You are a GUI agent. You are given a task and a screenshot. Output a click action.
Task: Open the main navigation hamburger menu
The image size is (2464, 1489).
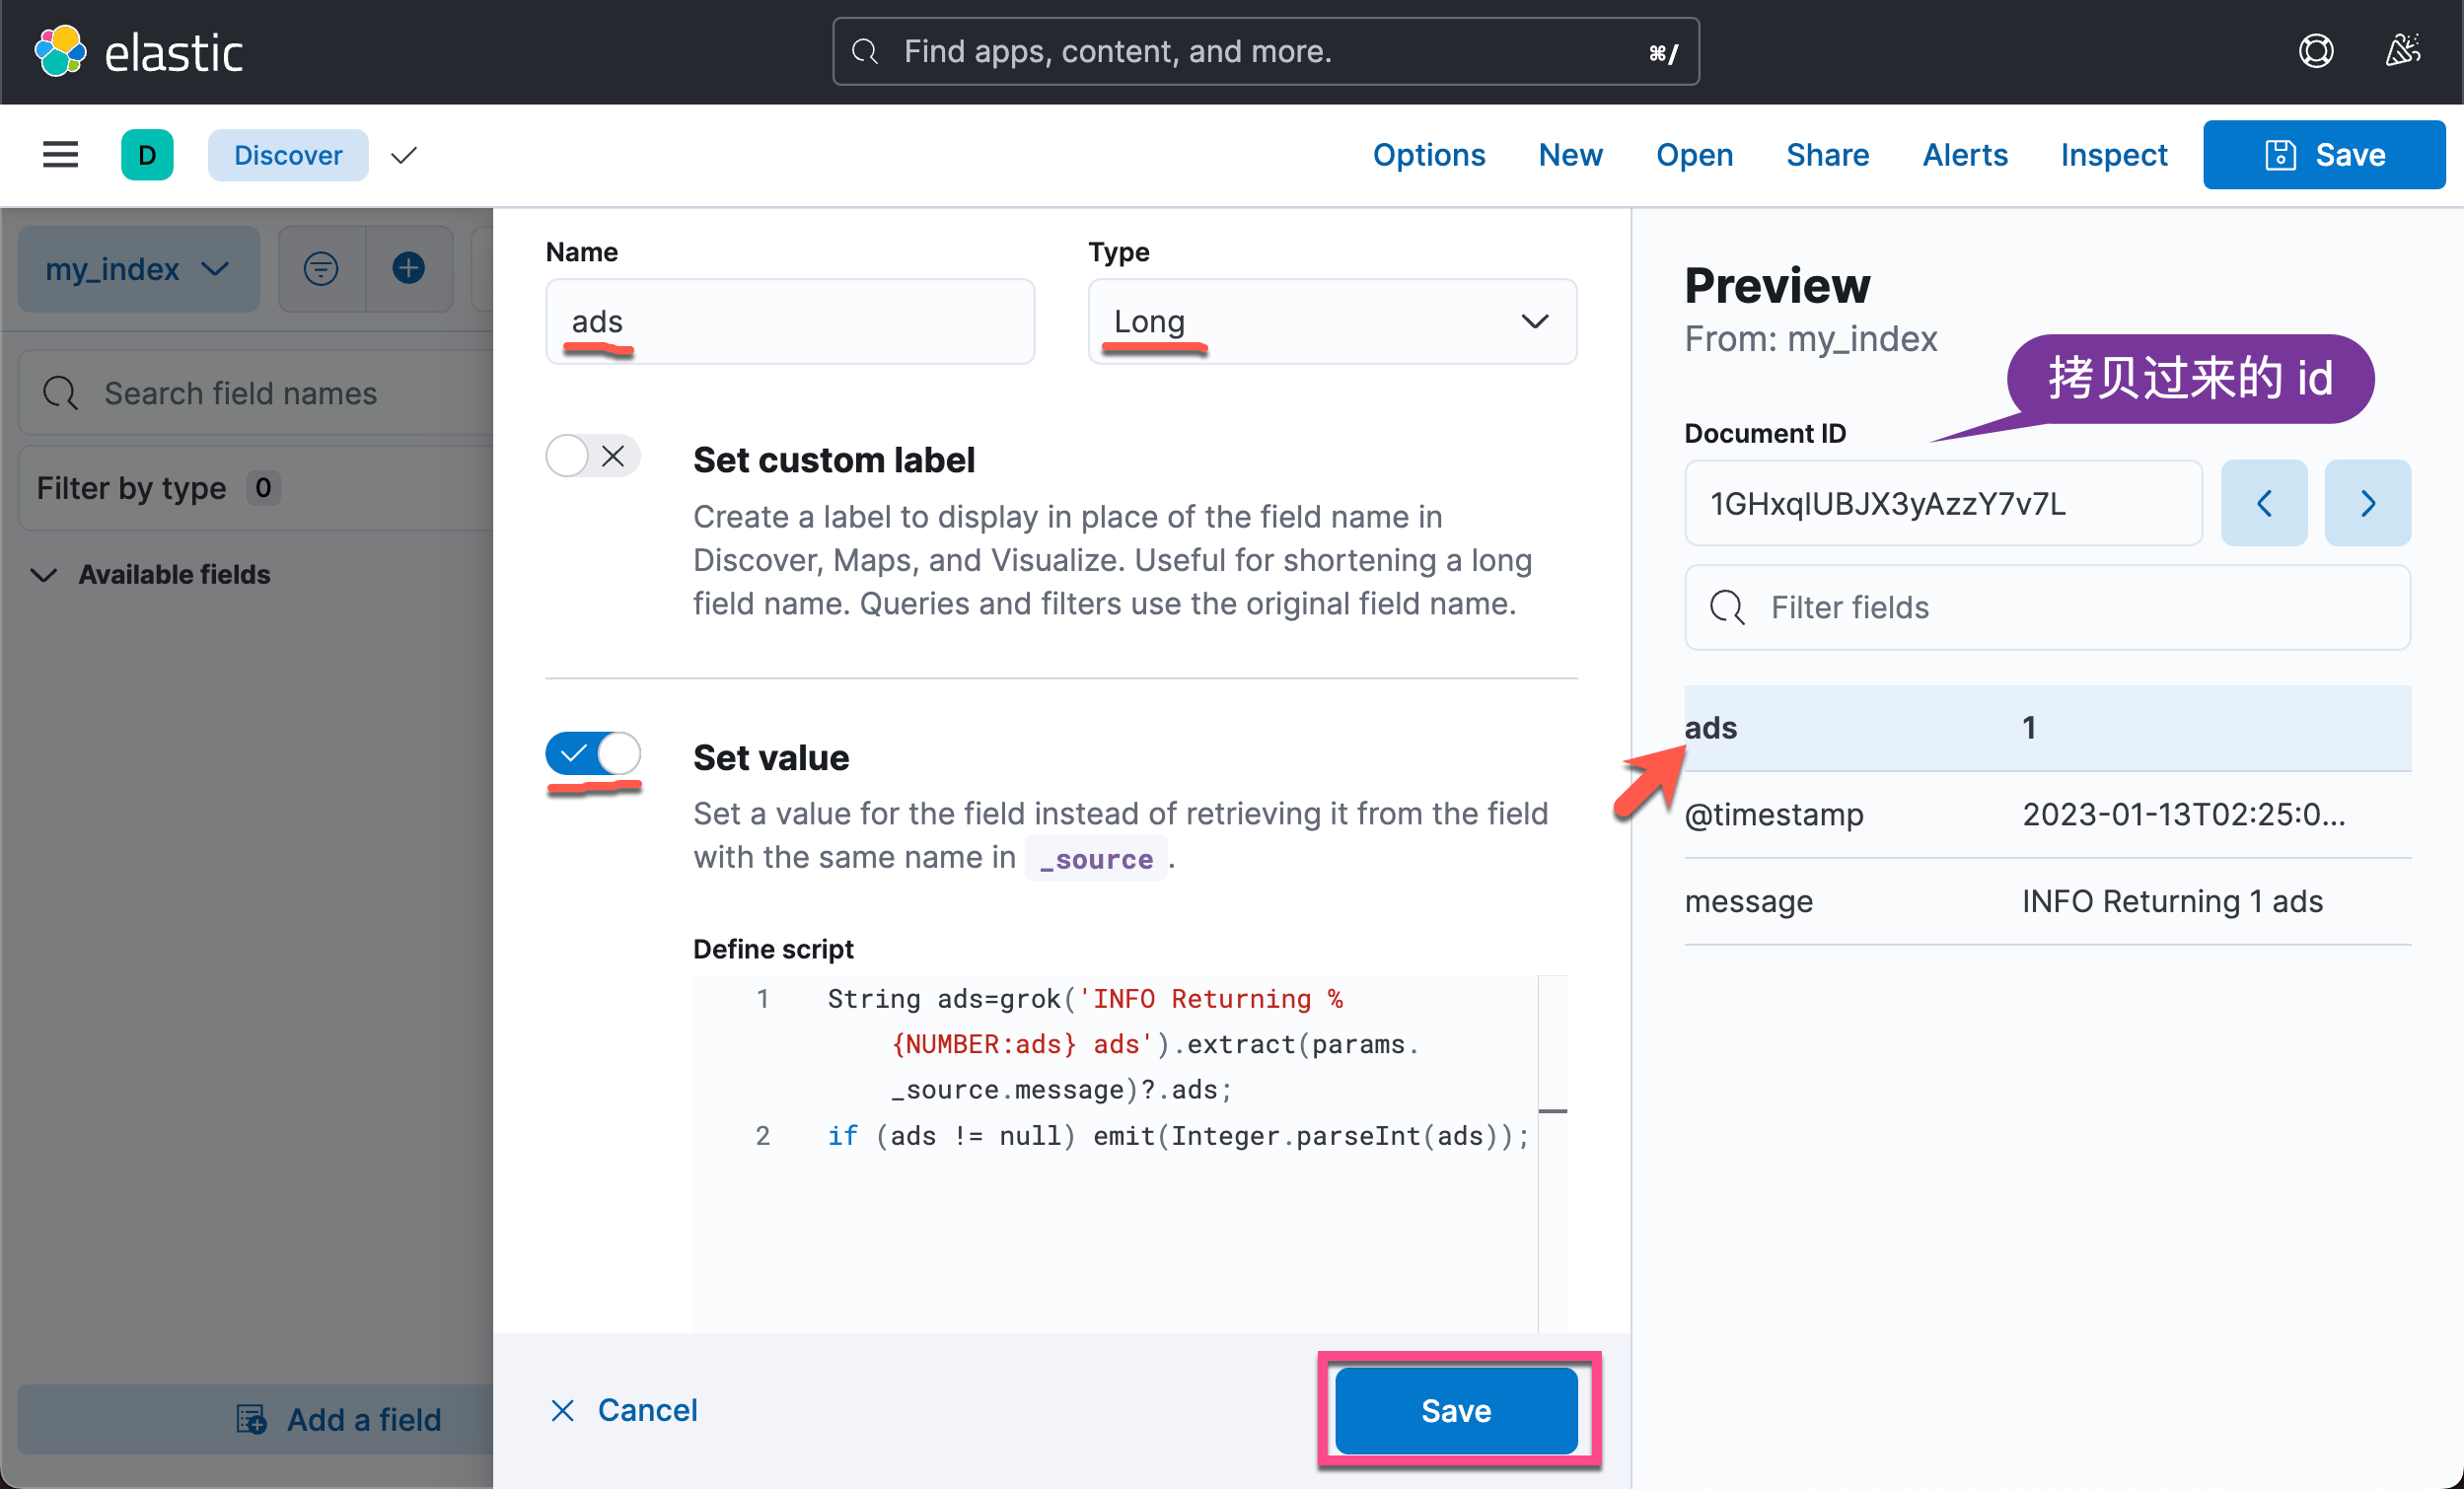pyautogui.click(x=60, y=154)
